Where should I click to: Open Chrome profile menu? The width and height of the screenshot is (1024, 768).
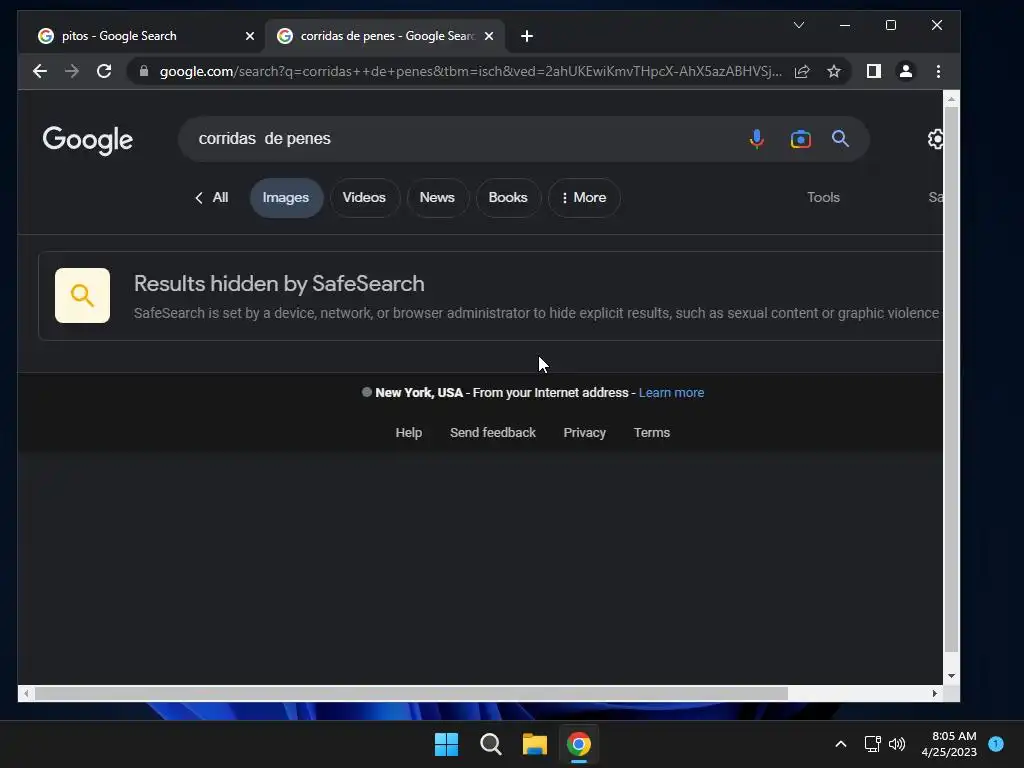[906, 71]
